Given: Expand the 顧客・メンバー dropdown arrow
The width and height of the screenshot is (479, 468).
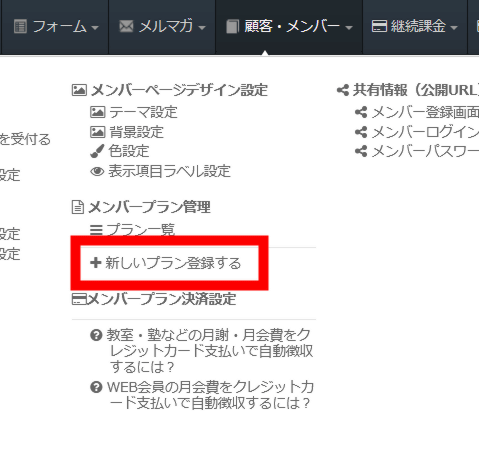Looking at the screenshot, I should click(x=349, y=28).
